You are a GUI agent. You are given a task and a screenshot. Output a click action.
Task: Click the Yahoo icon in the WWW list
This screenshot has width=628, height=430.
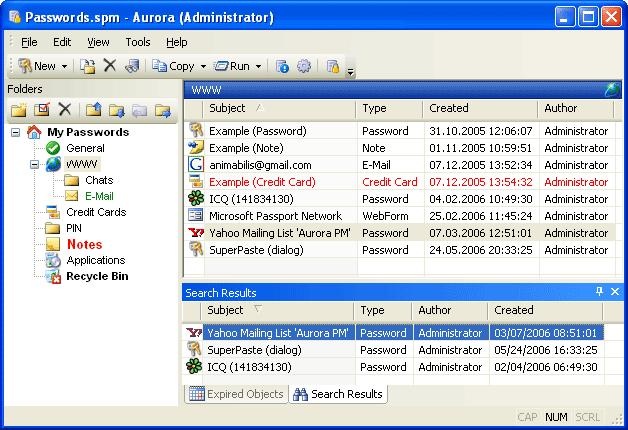196,233
